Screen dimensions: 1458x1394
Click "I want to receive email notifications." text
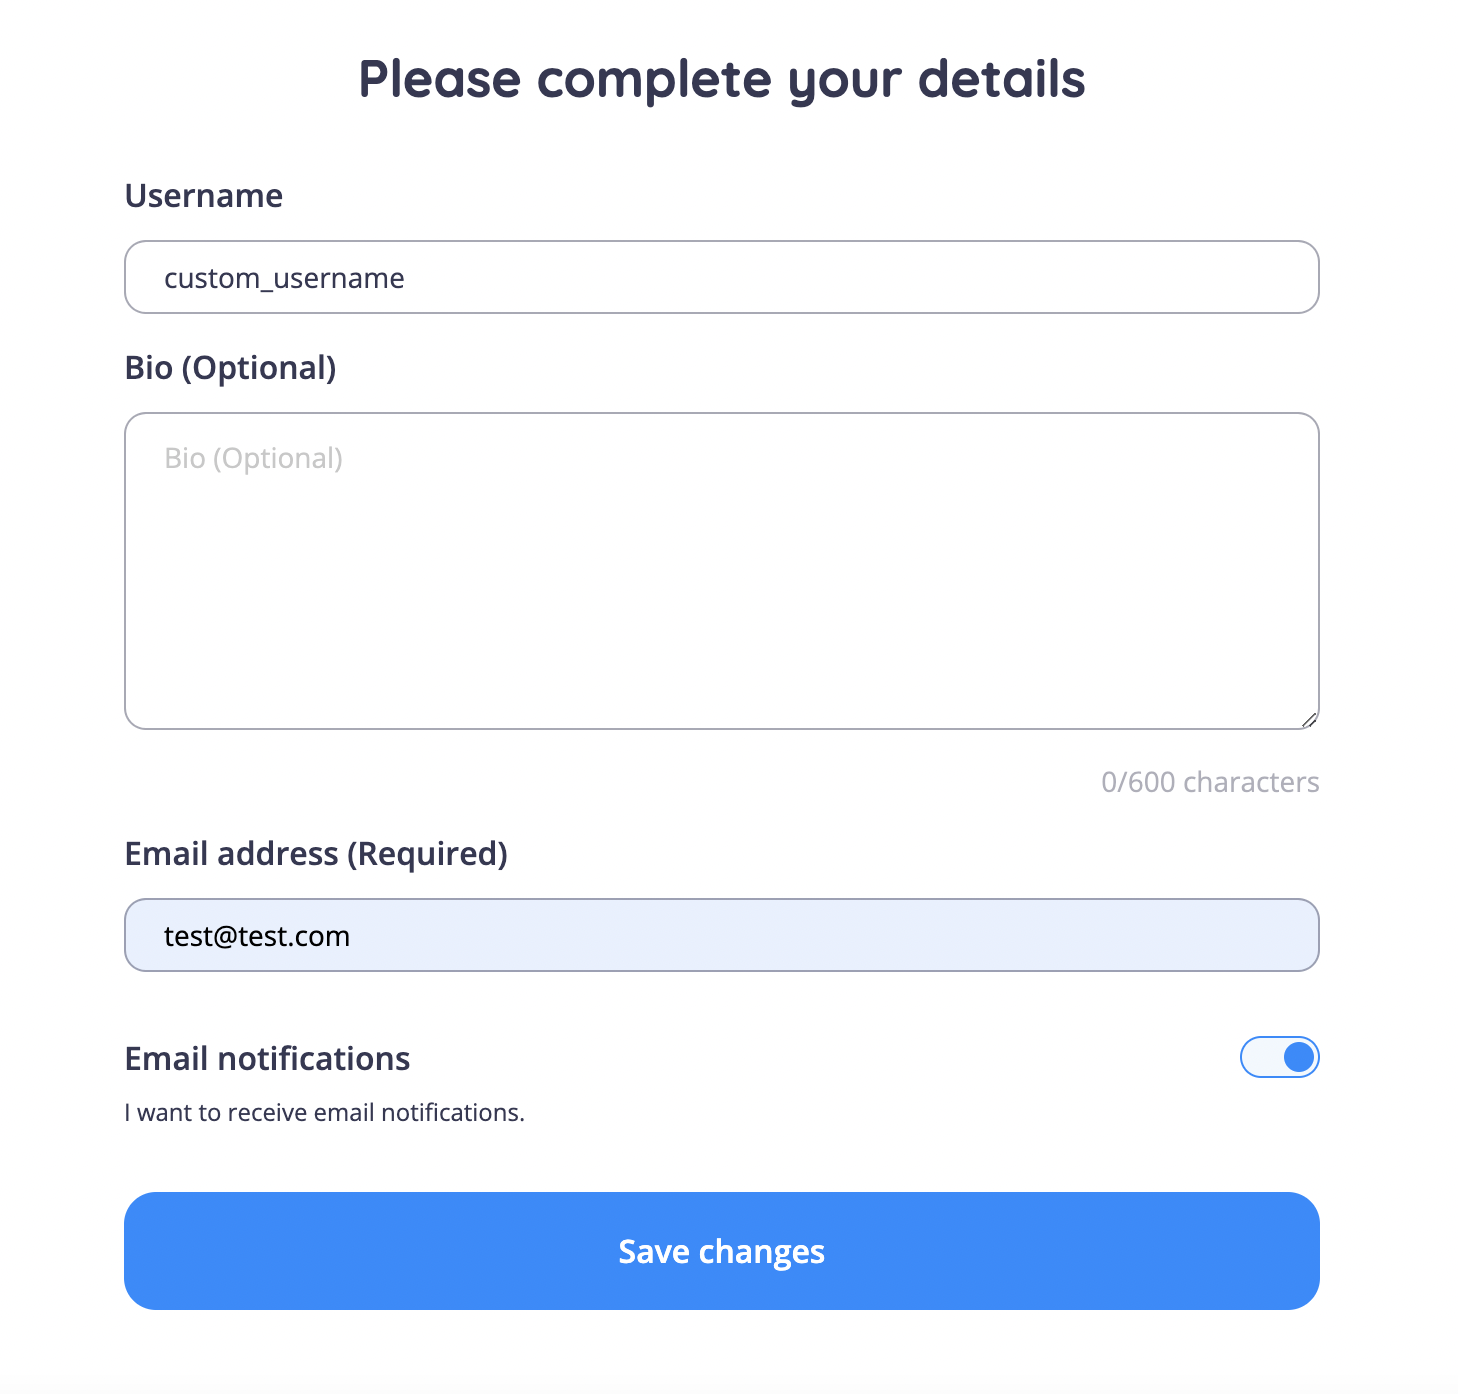(324, 1113)
